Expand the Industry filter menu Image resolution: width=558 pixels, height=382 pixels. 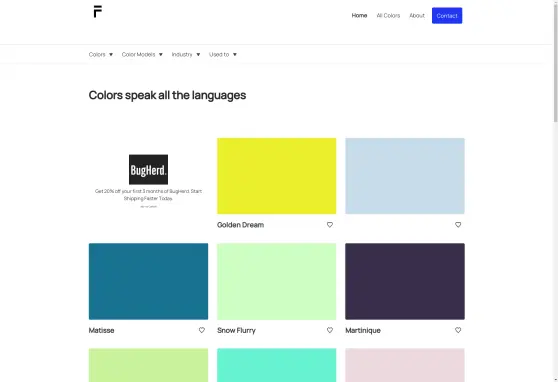coord(186,54)
